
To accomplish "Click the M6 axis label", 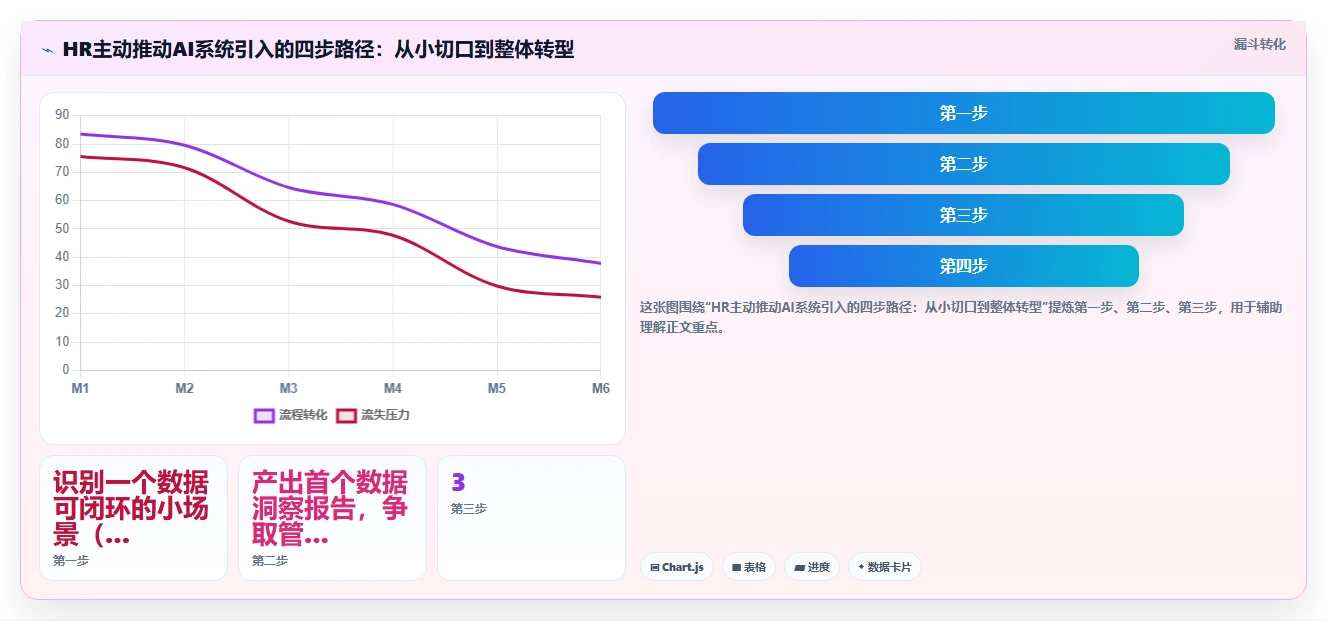I will point(600,388).
